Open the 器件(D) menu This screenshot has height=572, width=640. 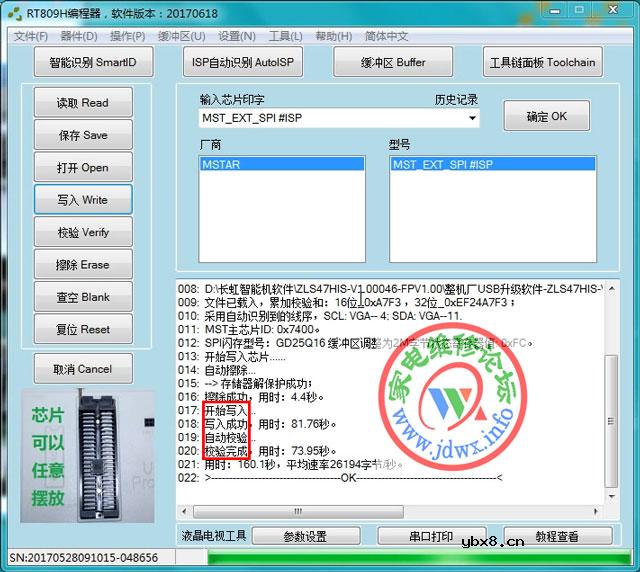click(79, 36)
